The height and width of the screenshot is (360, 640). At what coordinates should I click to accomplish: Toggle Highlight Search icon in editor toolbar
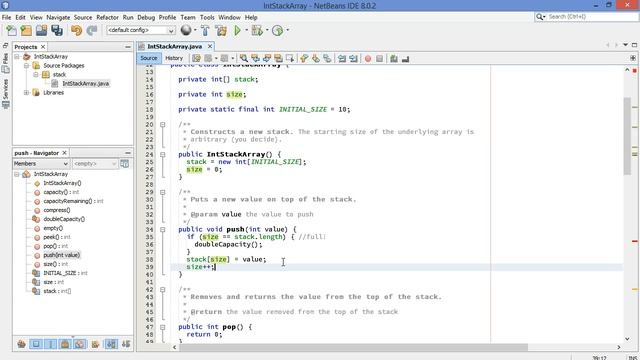tap(278, 59)
